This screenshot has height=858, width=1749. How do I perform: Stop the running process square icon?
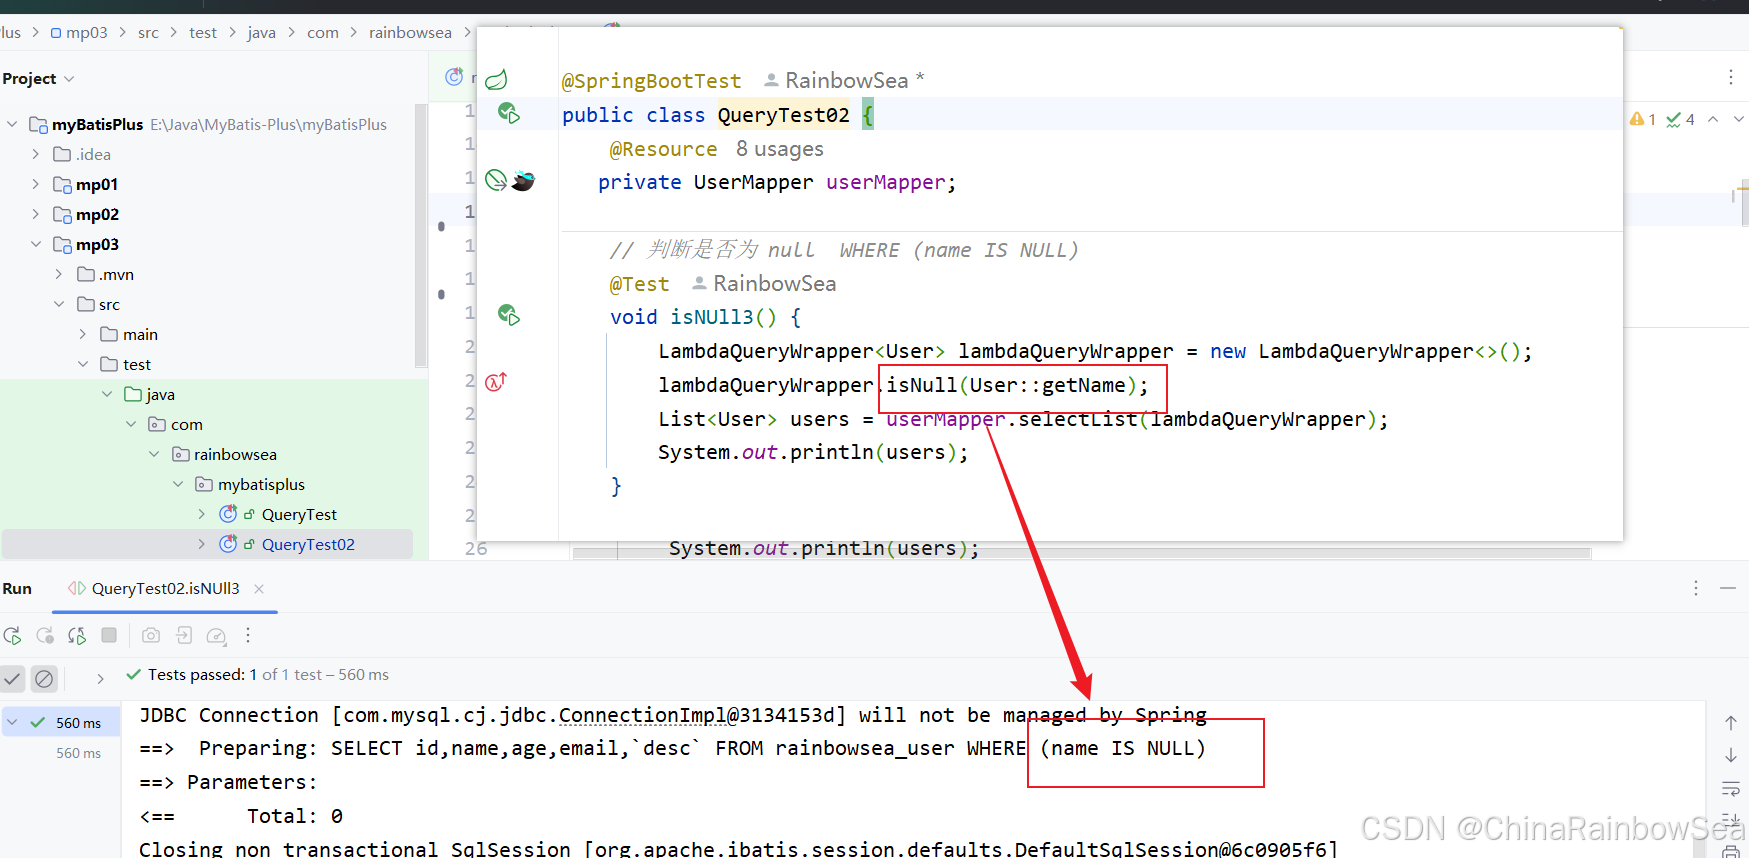pyautogui.click(x=109, y=635)
